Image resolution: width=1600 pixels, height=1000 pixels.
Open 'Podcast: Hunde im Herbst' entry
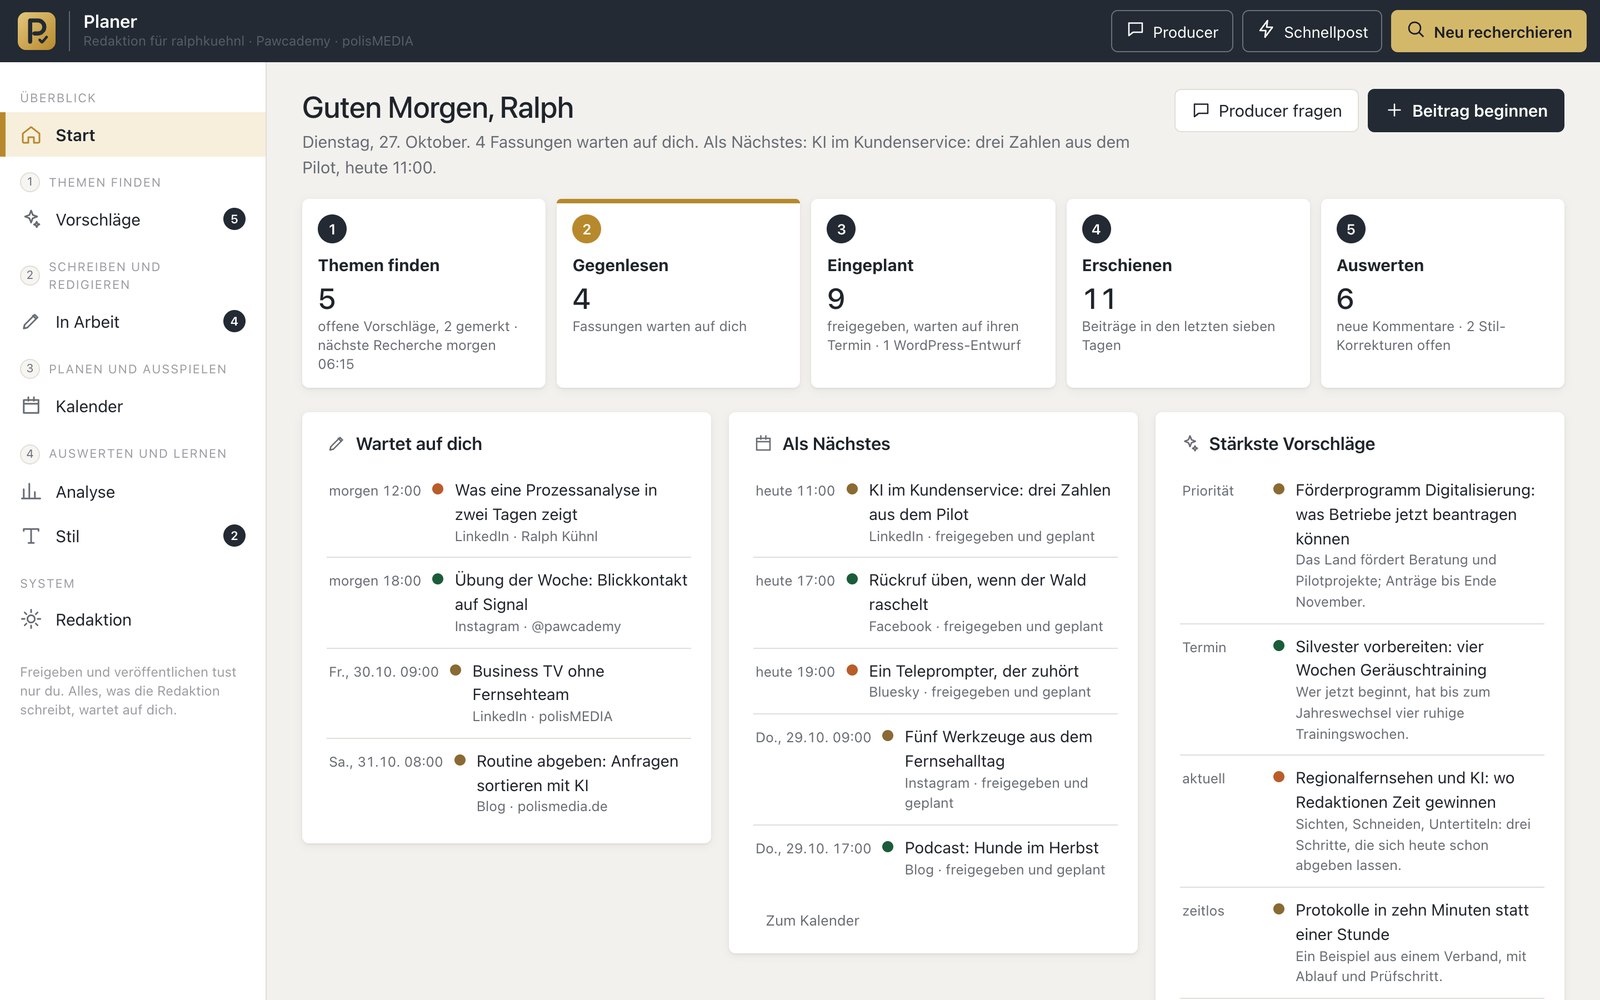pos(935,858)
